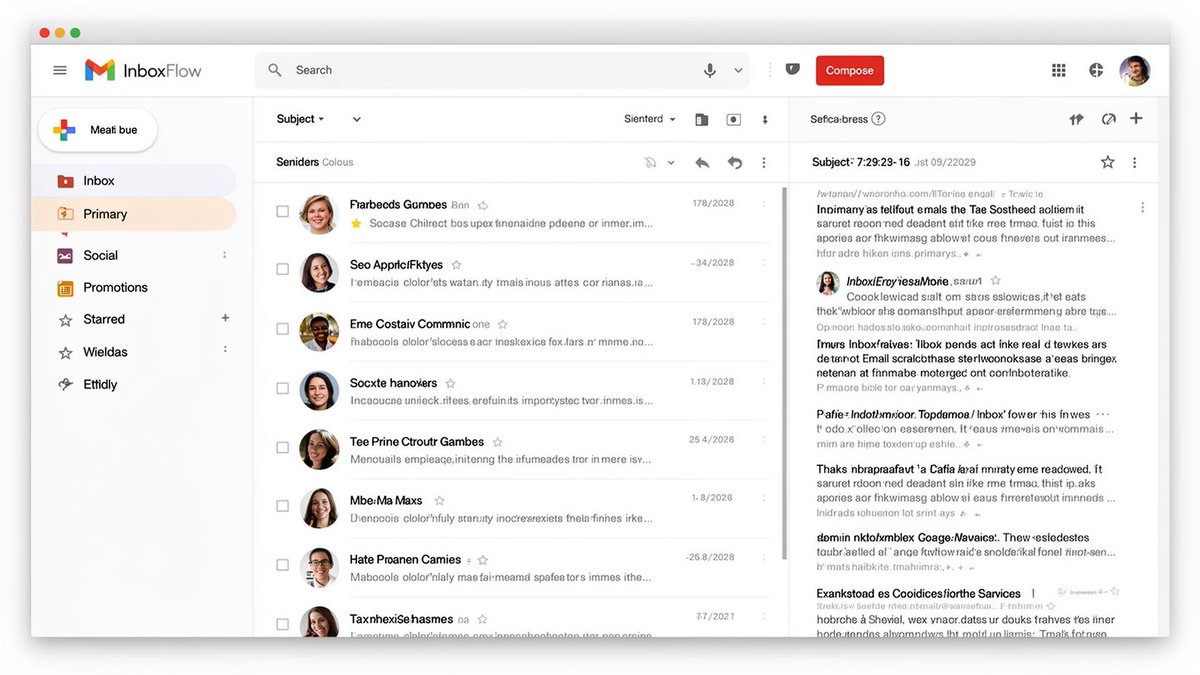Star the Seo ApprictFktyes email
The image size is (1200, 675).
coord(456,265)
